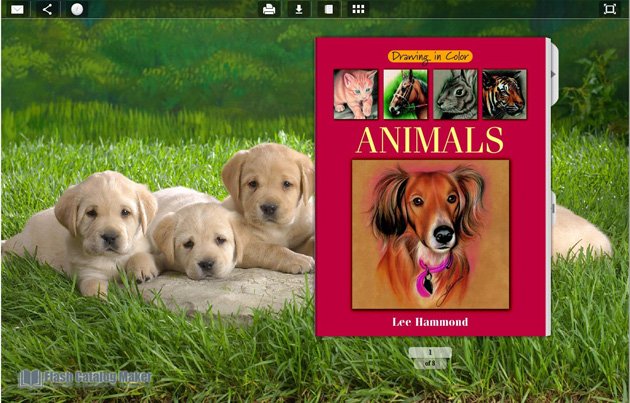Click the page number indicator below the book
Screen dimensions: 630x403
430,357
